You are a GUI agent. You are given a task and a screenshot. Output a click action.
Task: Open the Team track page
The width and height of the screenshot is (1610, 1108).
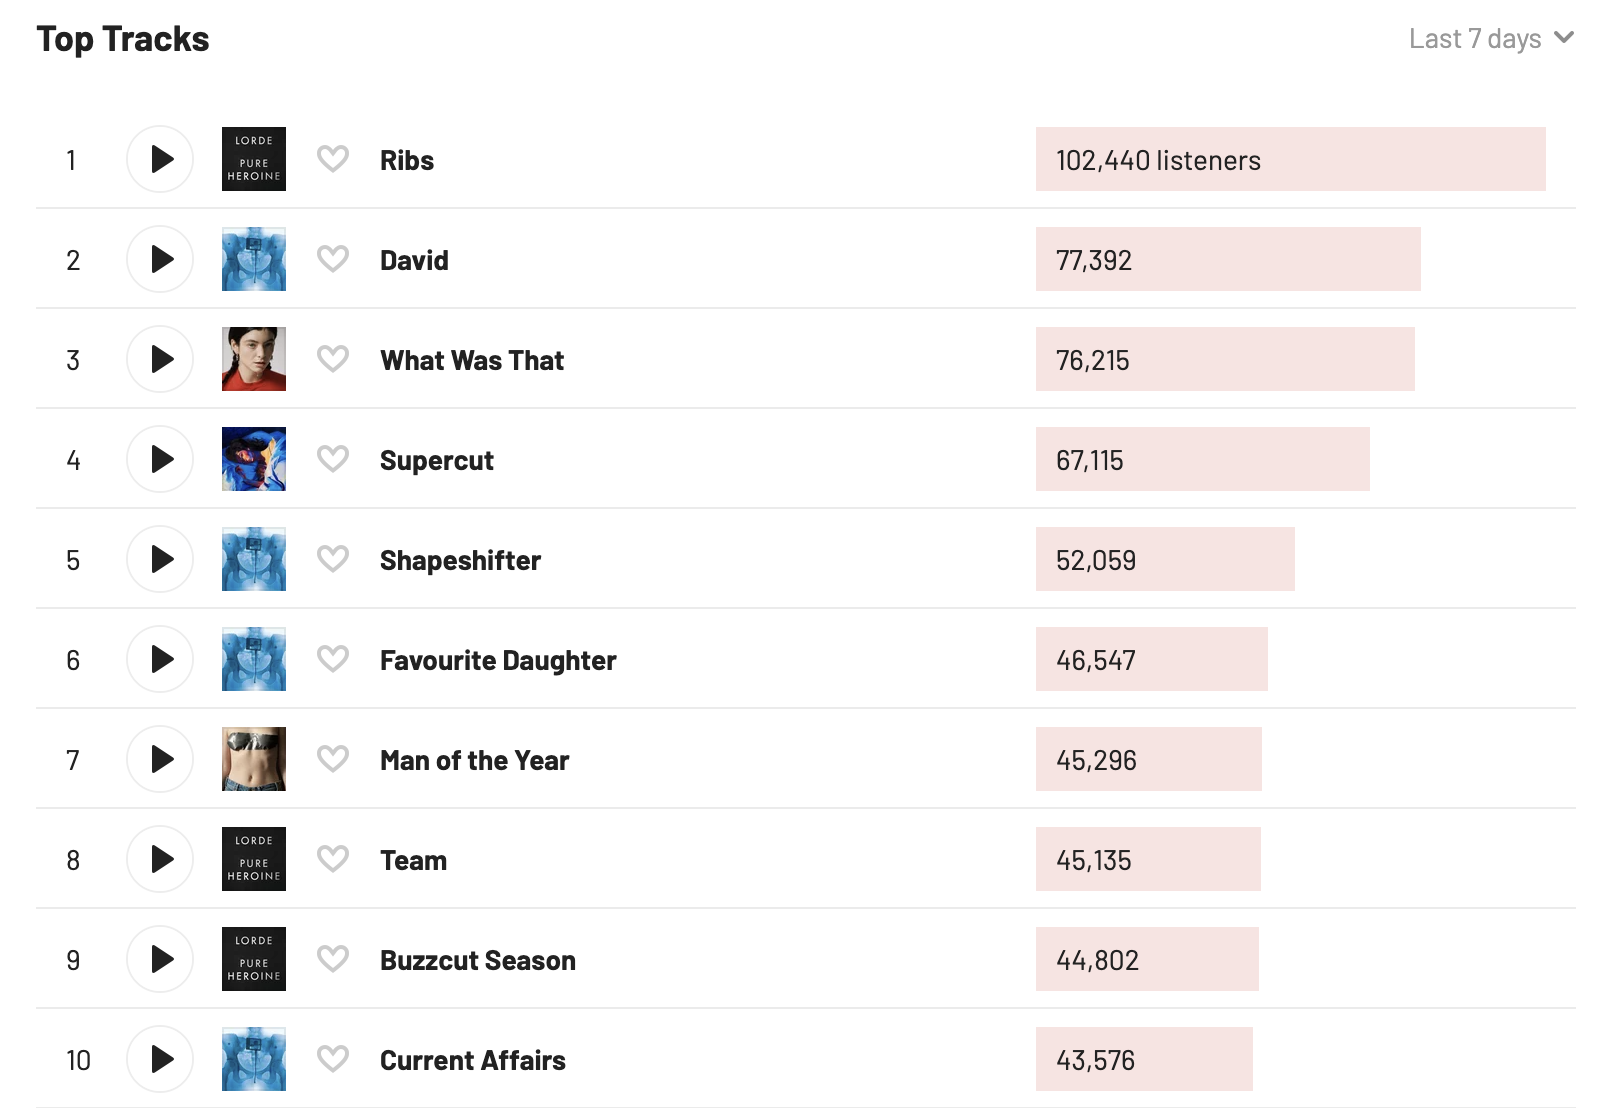[413, 860]
